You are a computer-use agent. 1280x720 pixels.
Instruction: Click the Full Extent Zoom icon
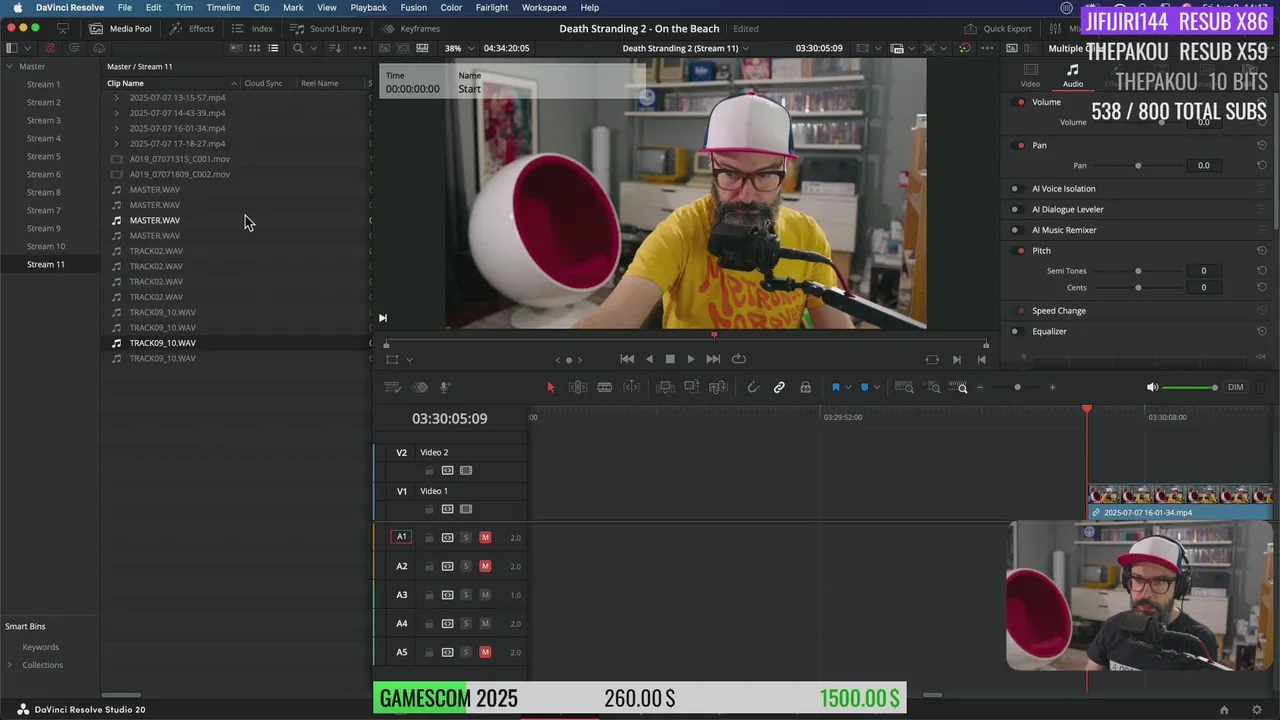904,387
